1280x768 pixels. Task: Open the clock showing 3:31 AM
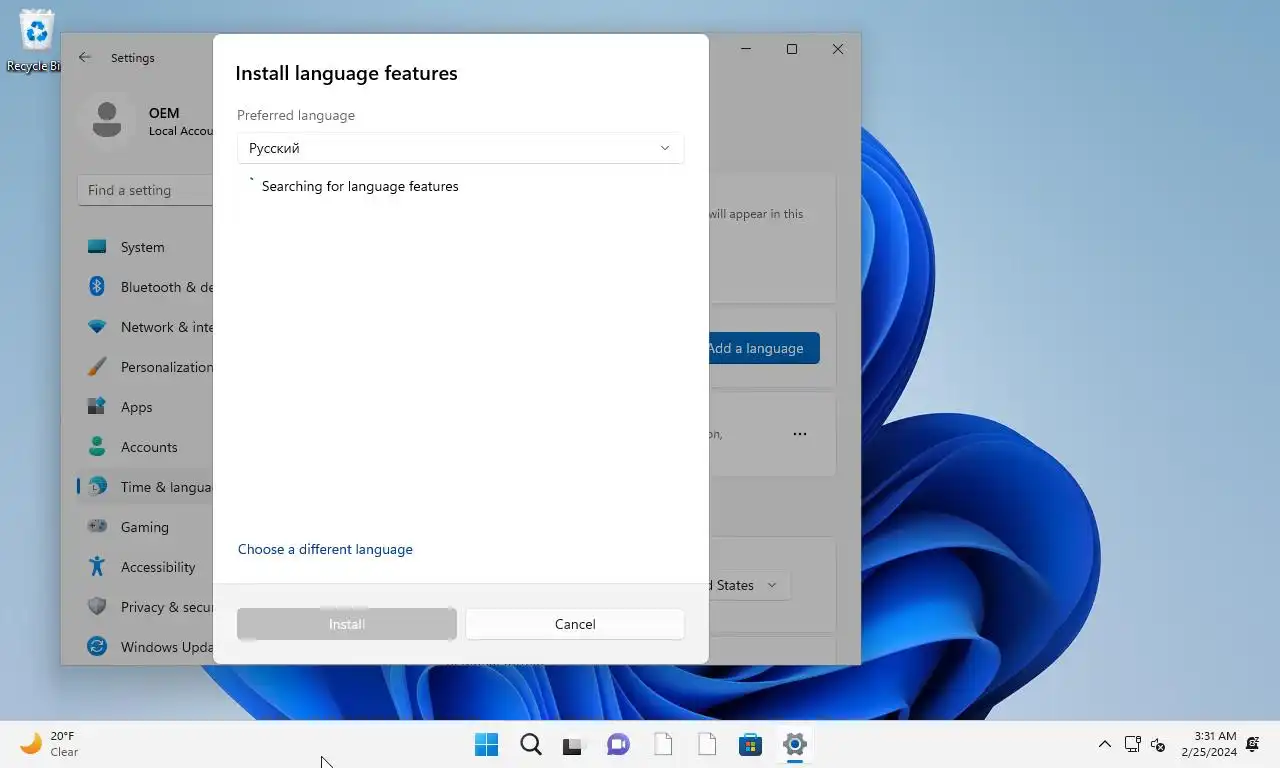click(x=1209, y=744)
